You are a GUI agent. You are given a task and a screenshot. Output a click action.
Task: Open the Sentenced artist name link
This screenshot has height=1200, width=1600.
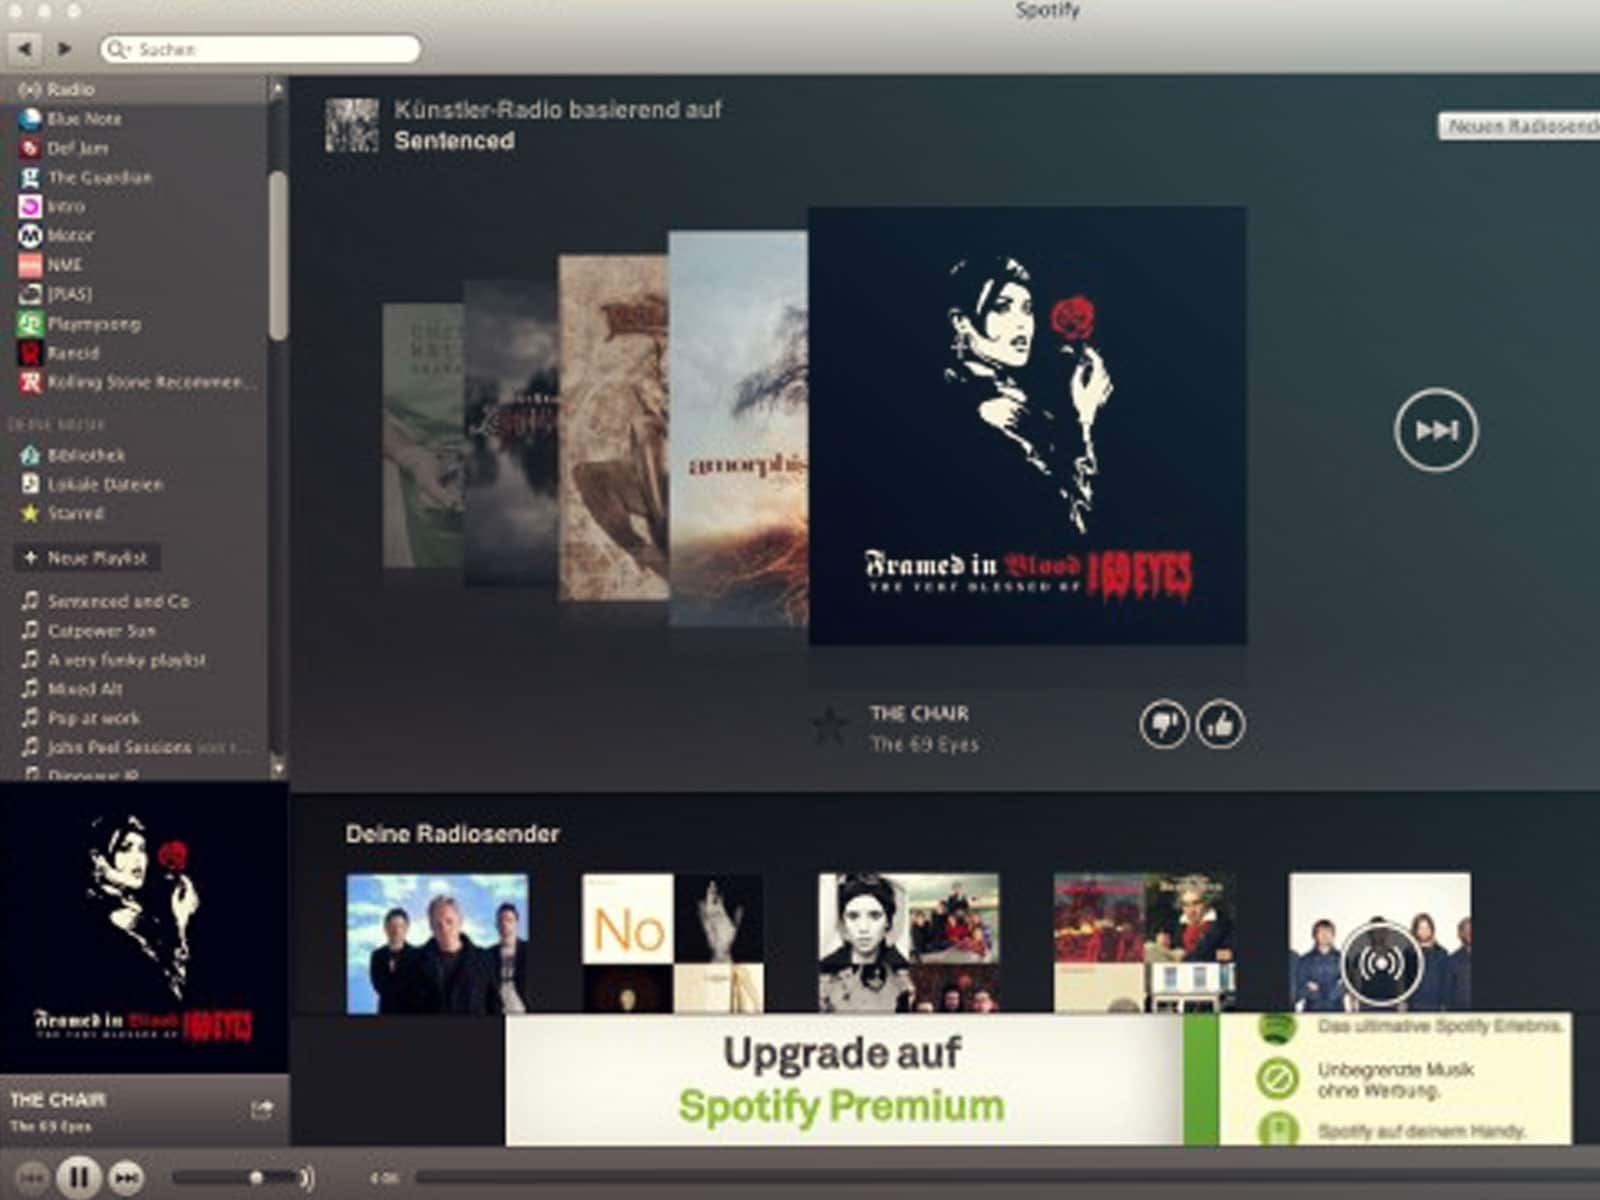454,141
